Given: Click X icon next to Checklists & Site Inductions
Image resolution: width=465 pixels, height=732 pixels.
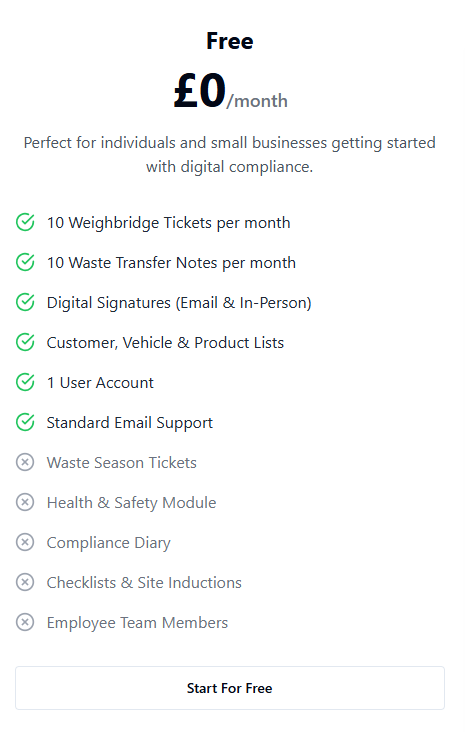Looking at the screenshot, I should 25,582.
